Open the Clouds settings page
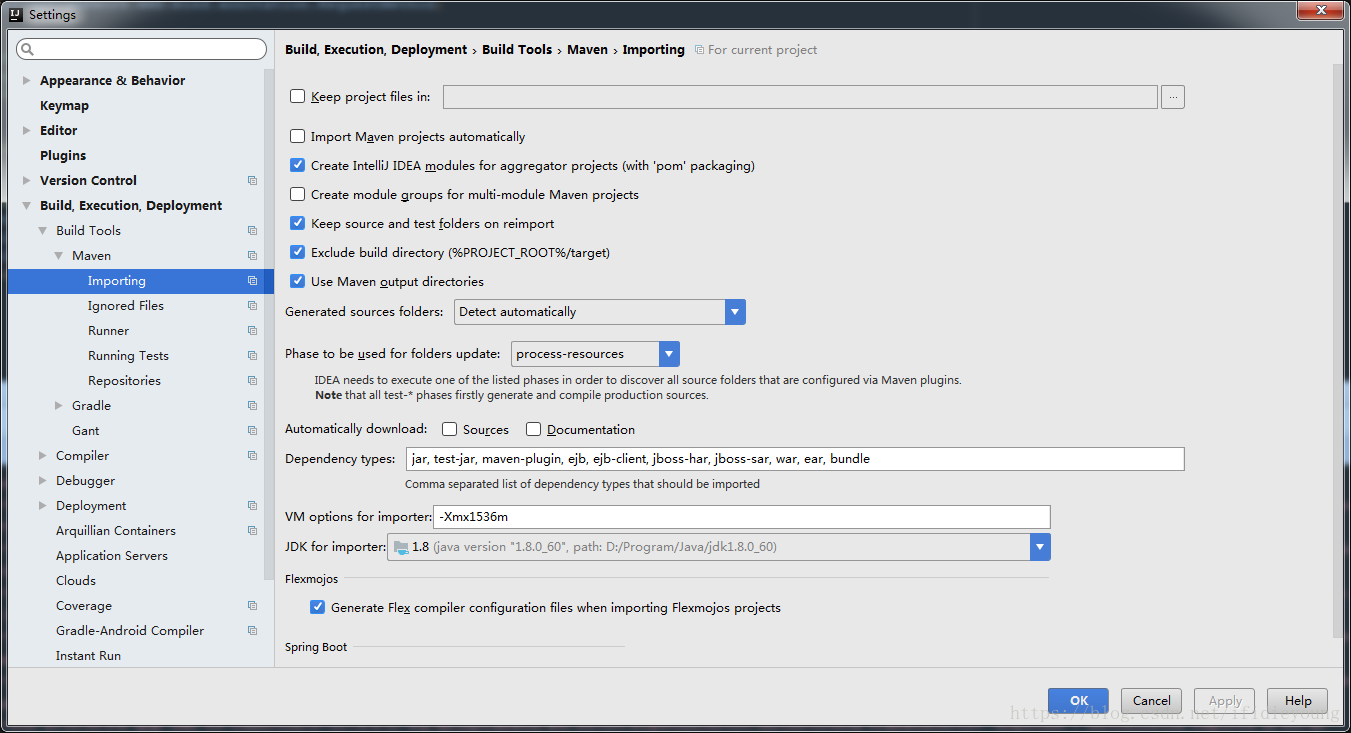 (76, 581)
